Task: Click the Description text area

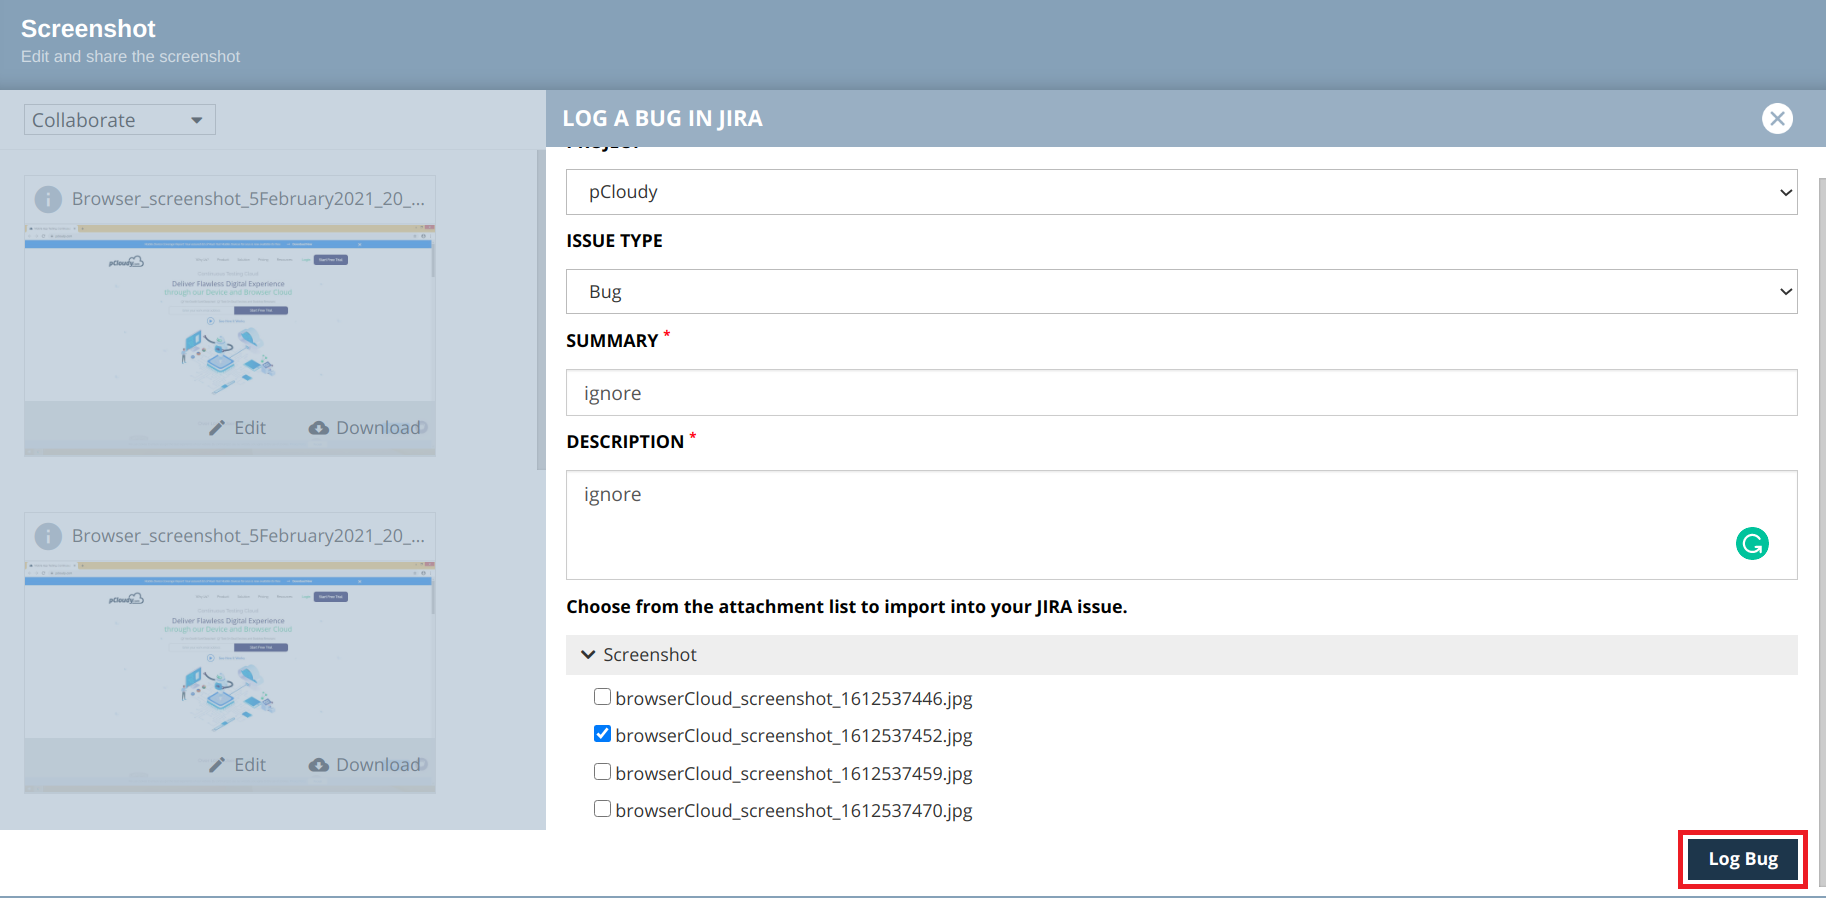Action: click(x=1181, y=525)
